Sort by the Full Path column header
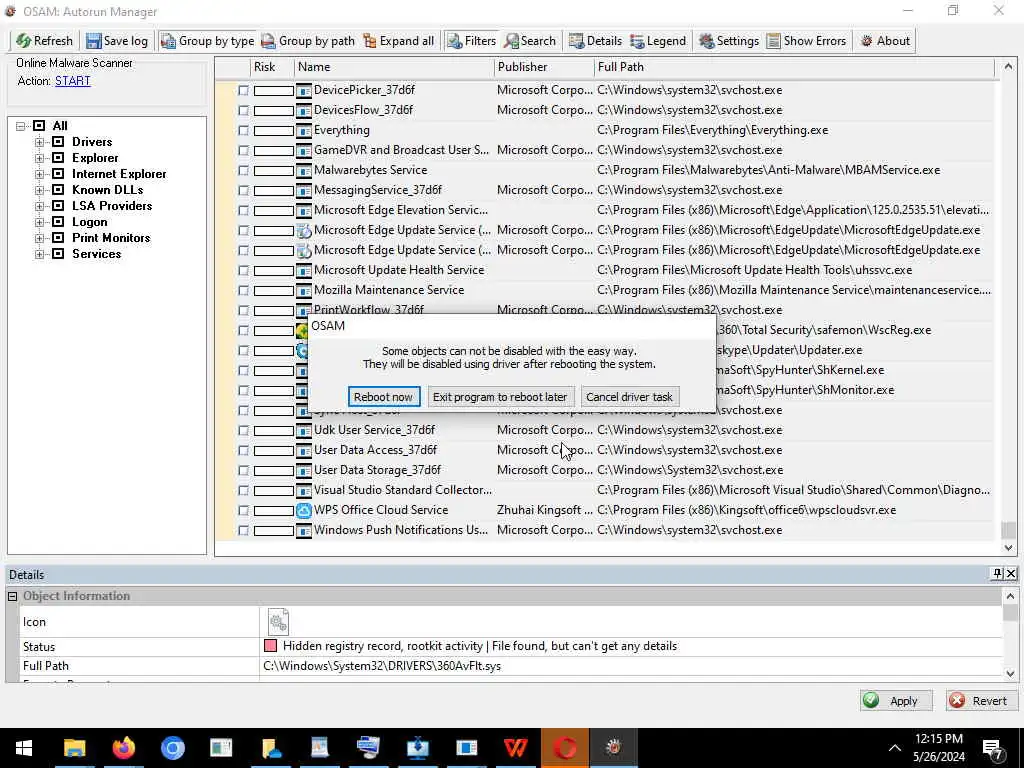 [794, 67]
